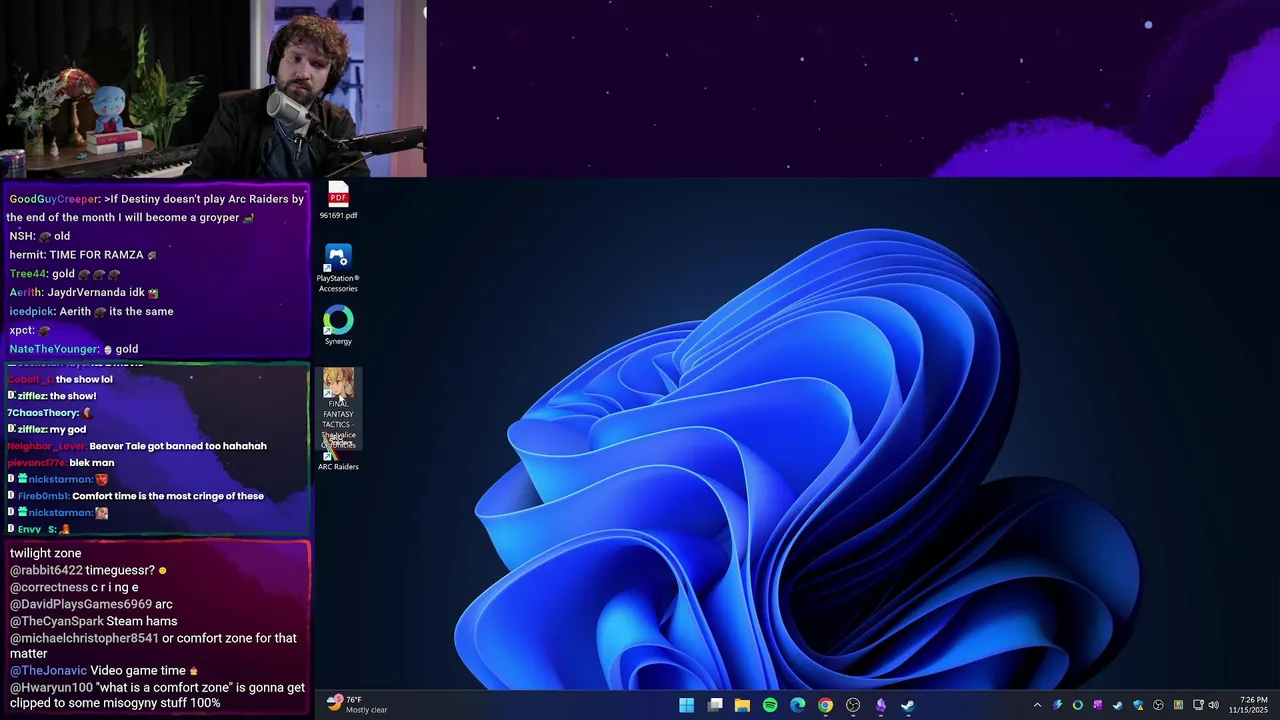The height and width of the screenshot is (720, 1280).
Task: Click @michaelchristopher8541 username
Action: click(x=84, y=638)
